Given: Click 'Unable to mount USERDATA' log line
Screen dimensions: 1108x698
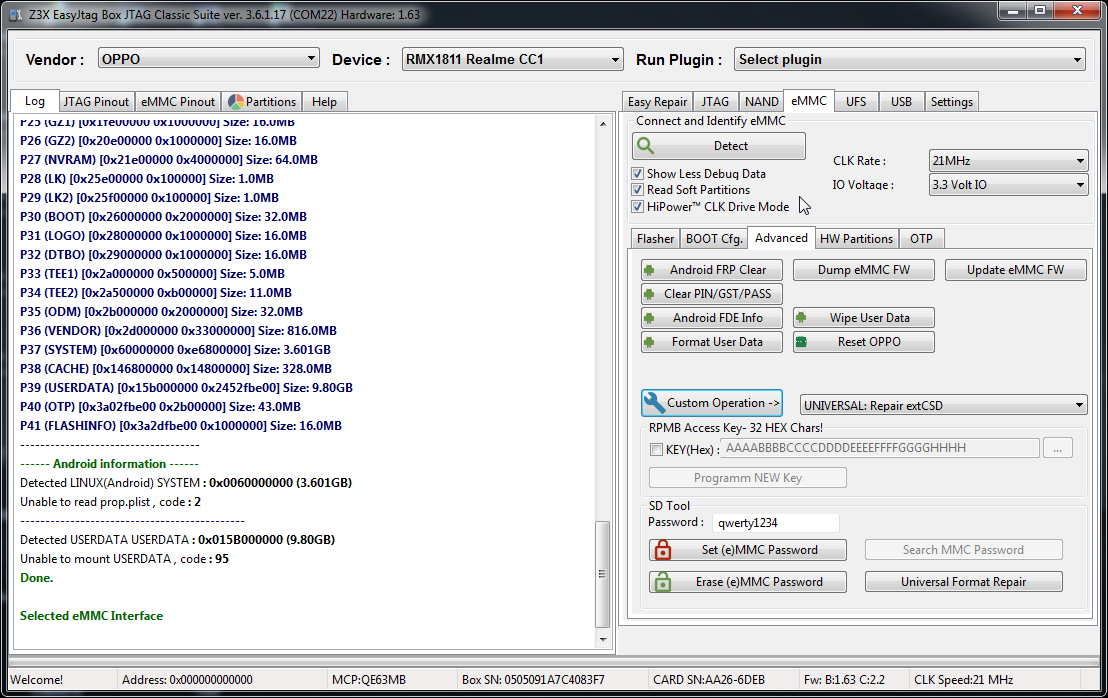Looking at the screenshot, I should (124, 559).
